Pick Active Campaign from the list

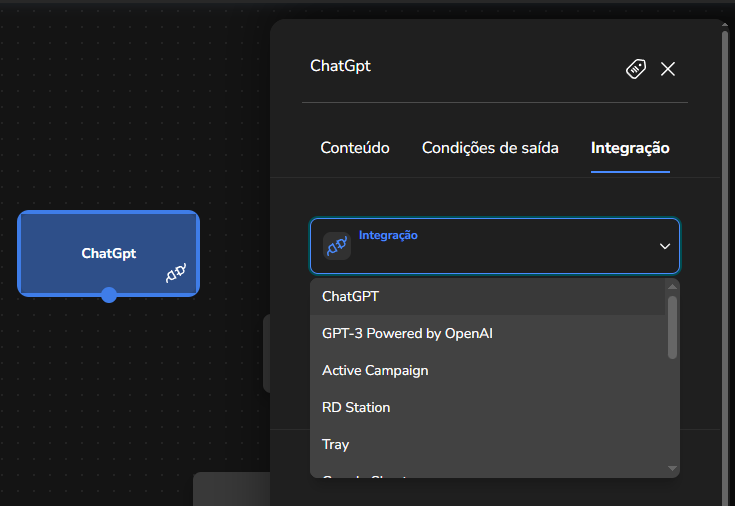point(488,370)
